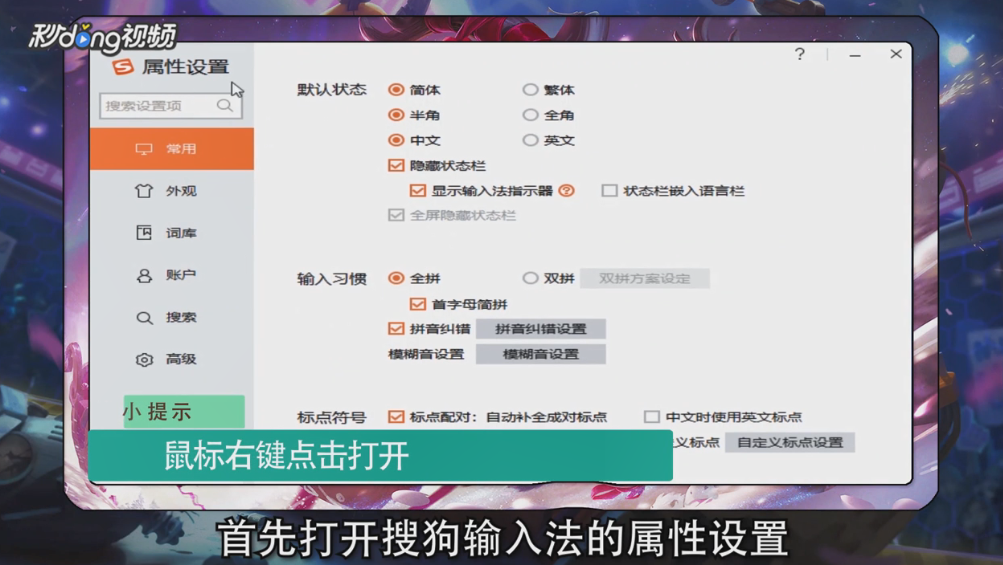Screen dimensions: 1003x565
Task: Click the 输入习惯 section label
Action: coord(331,278)
